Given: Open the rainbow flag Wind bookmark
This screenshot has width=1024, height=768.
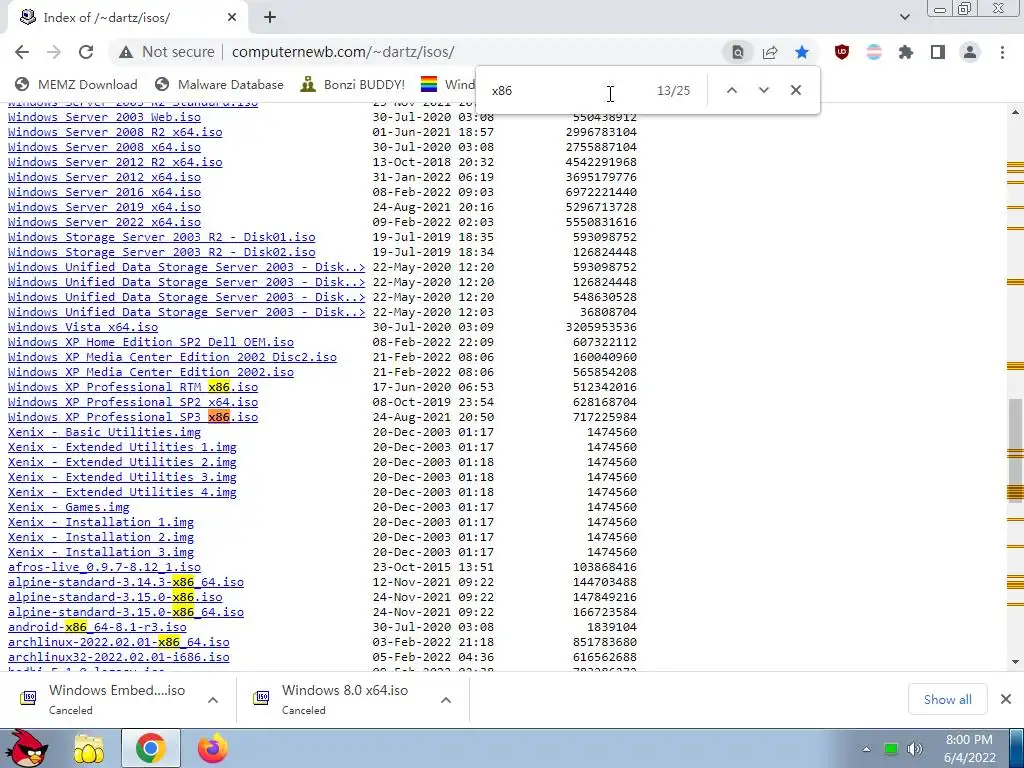Looking at the screenshot, I should (x=448, y=84).
